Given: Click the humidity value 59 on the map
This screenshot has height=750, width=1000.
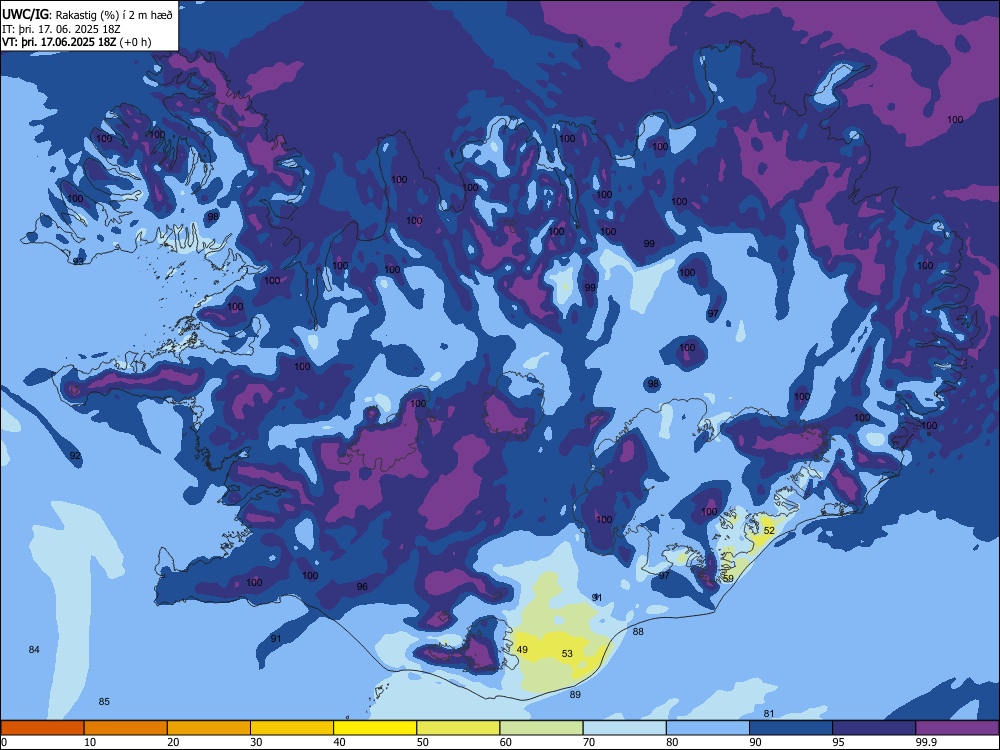Looking at the screenshot, I should coord(728,578).
